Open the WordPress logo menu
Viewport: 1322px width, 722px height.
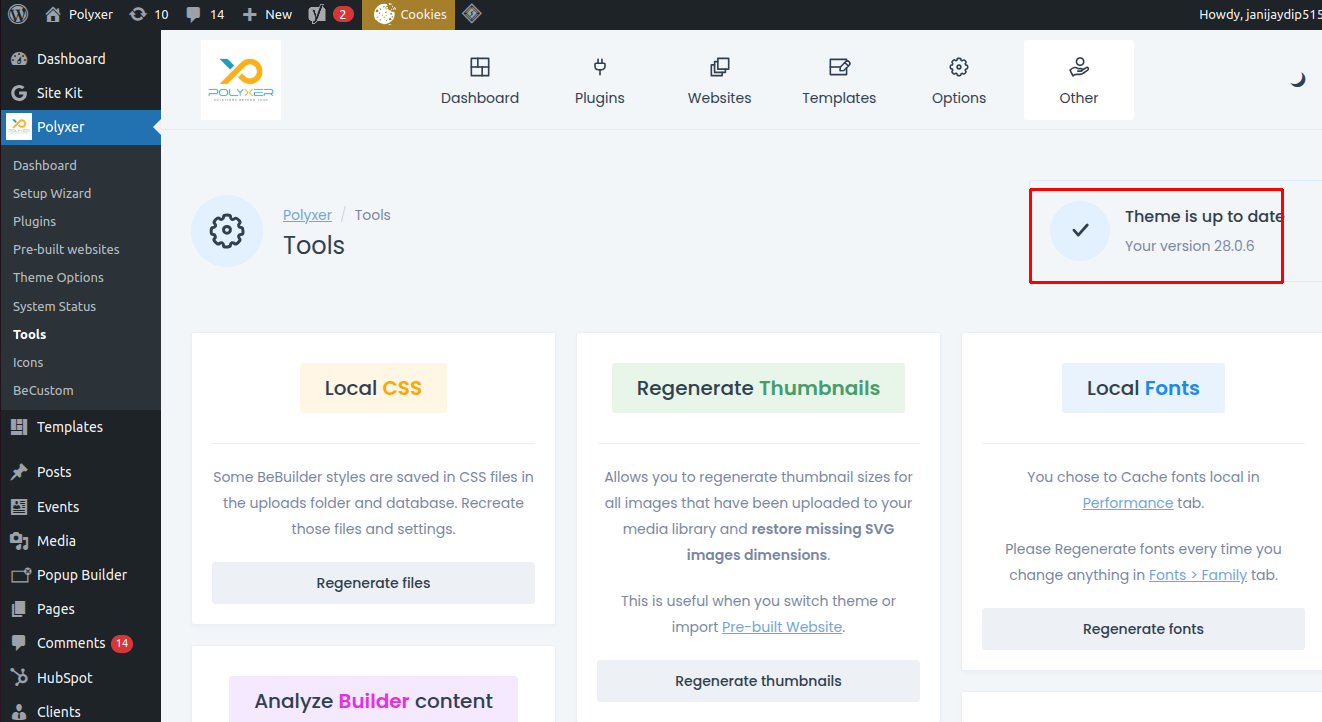[18, 14]
